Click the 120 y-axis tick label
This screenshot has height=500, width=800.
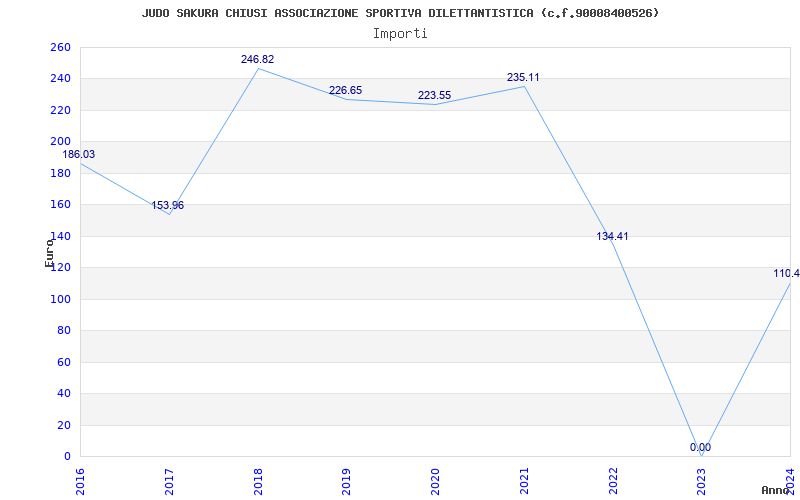pos(60,267)
